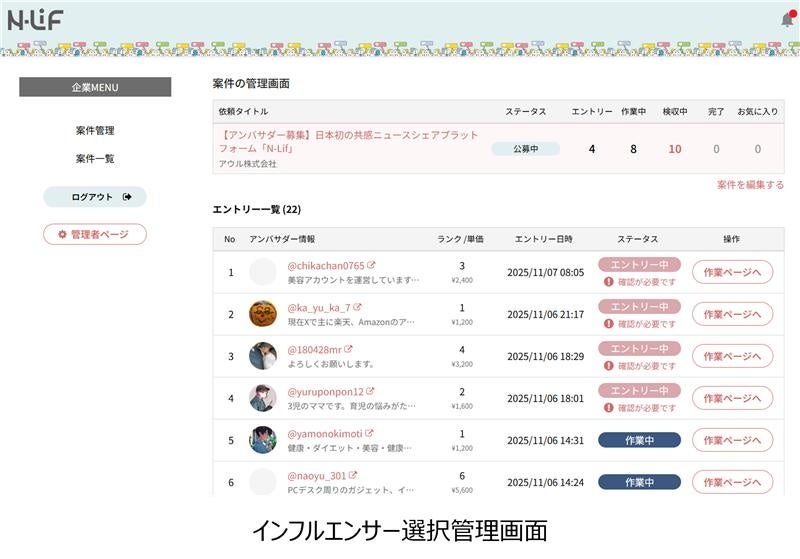Open the 管理者ページ button
Image resolution: width=800 pixels, height=559 pixels.
(x=95, y=234)
